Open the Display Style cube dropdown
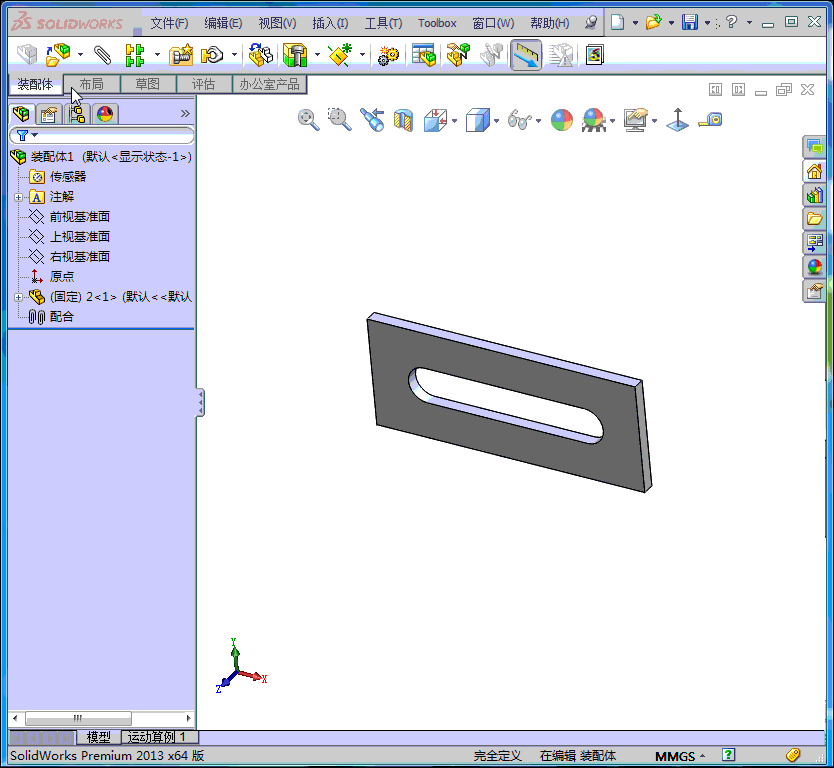The height and width of the screenshot is (768, 834). coord(496,121)
